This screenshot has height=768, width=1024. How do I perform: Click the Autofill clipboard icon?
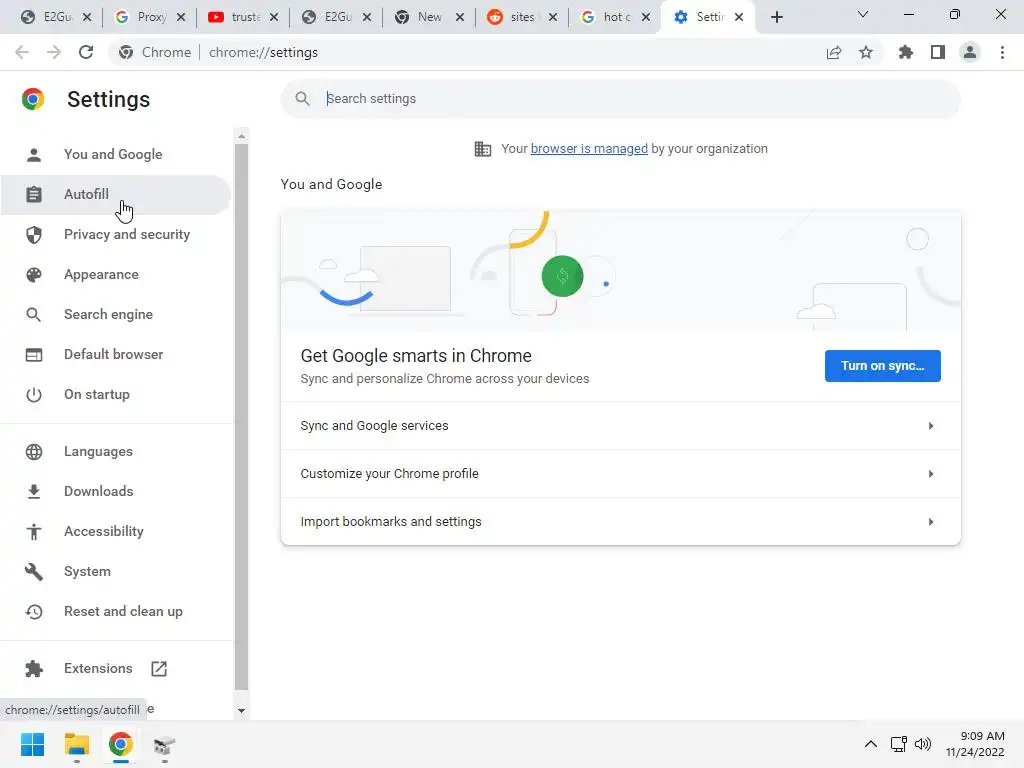point(34,195)
